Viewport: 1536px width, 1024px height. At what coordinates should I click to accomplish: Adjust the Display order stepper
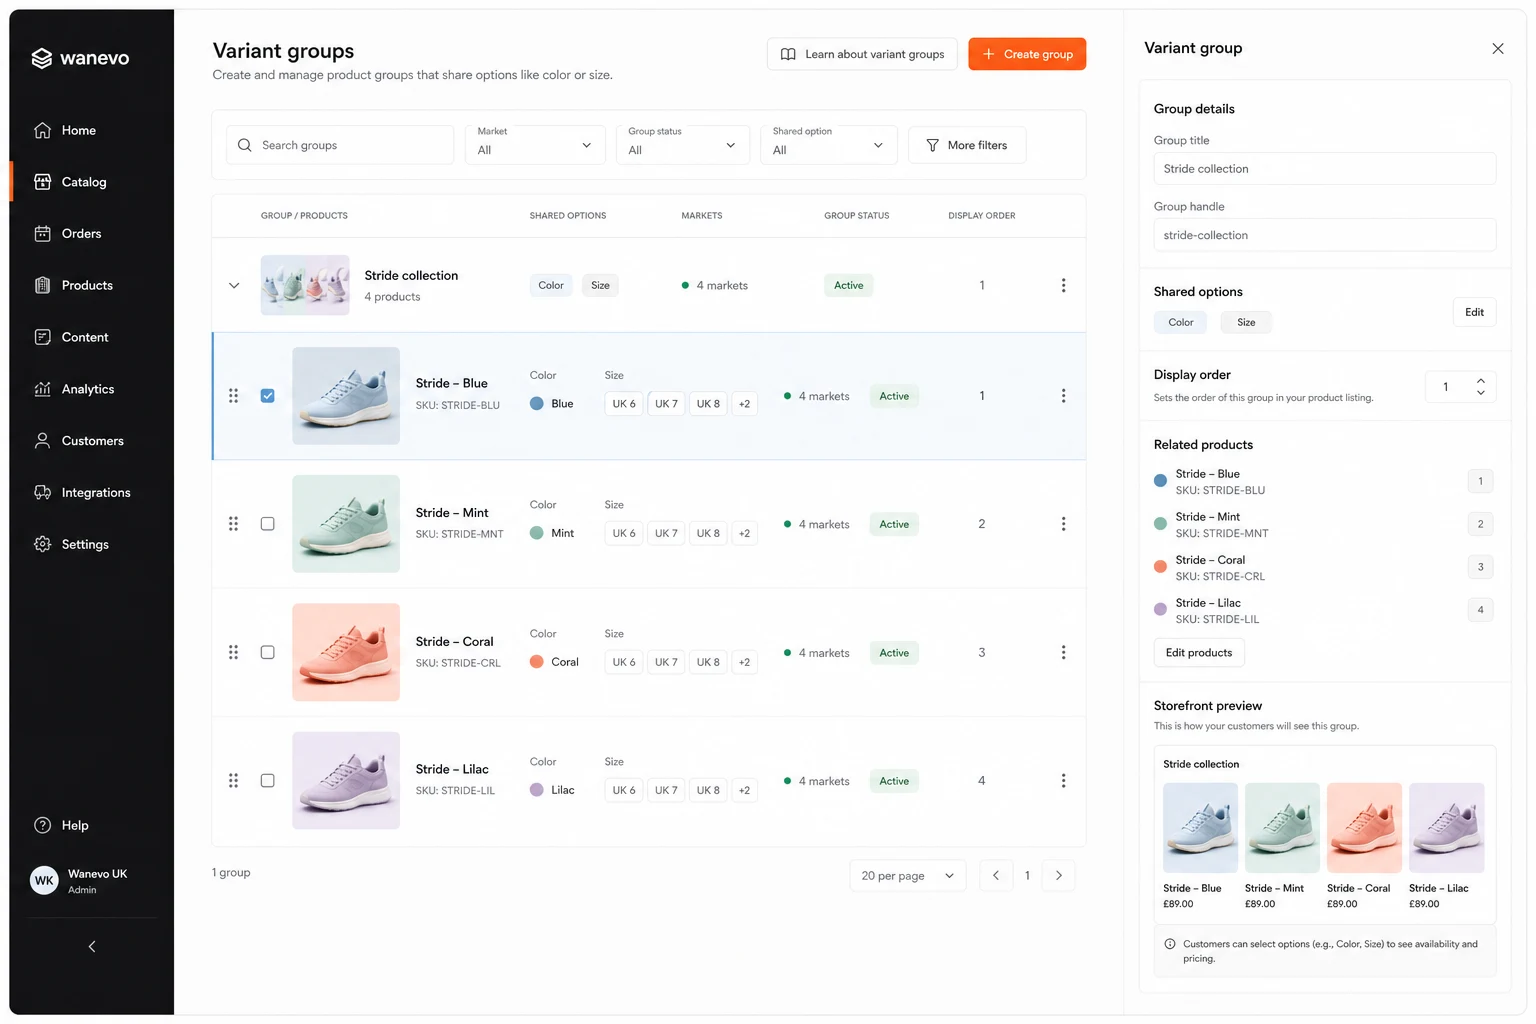pyautogui.click(x=1480, y=386)
